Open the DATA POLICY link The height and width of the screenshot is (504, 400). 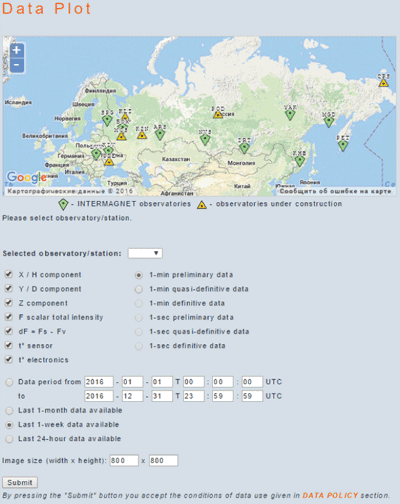[330, 495]
